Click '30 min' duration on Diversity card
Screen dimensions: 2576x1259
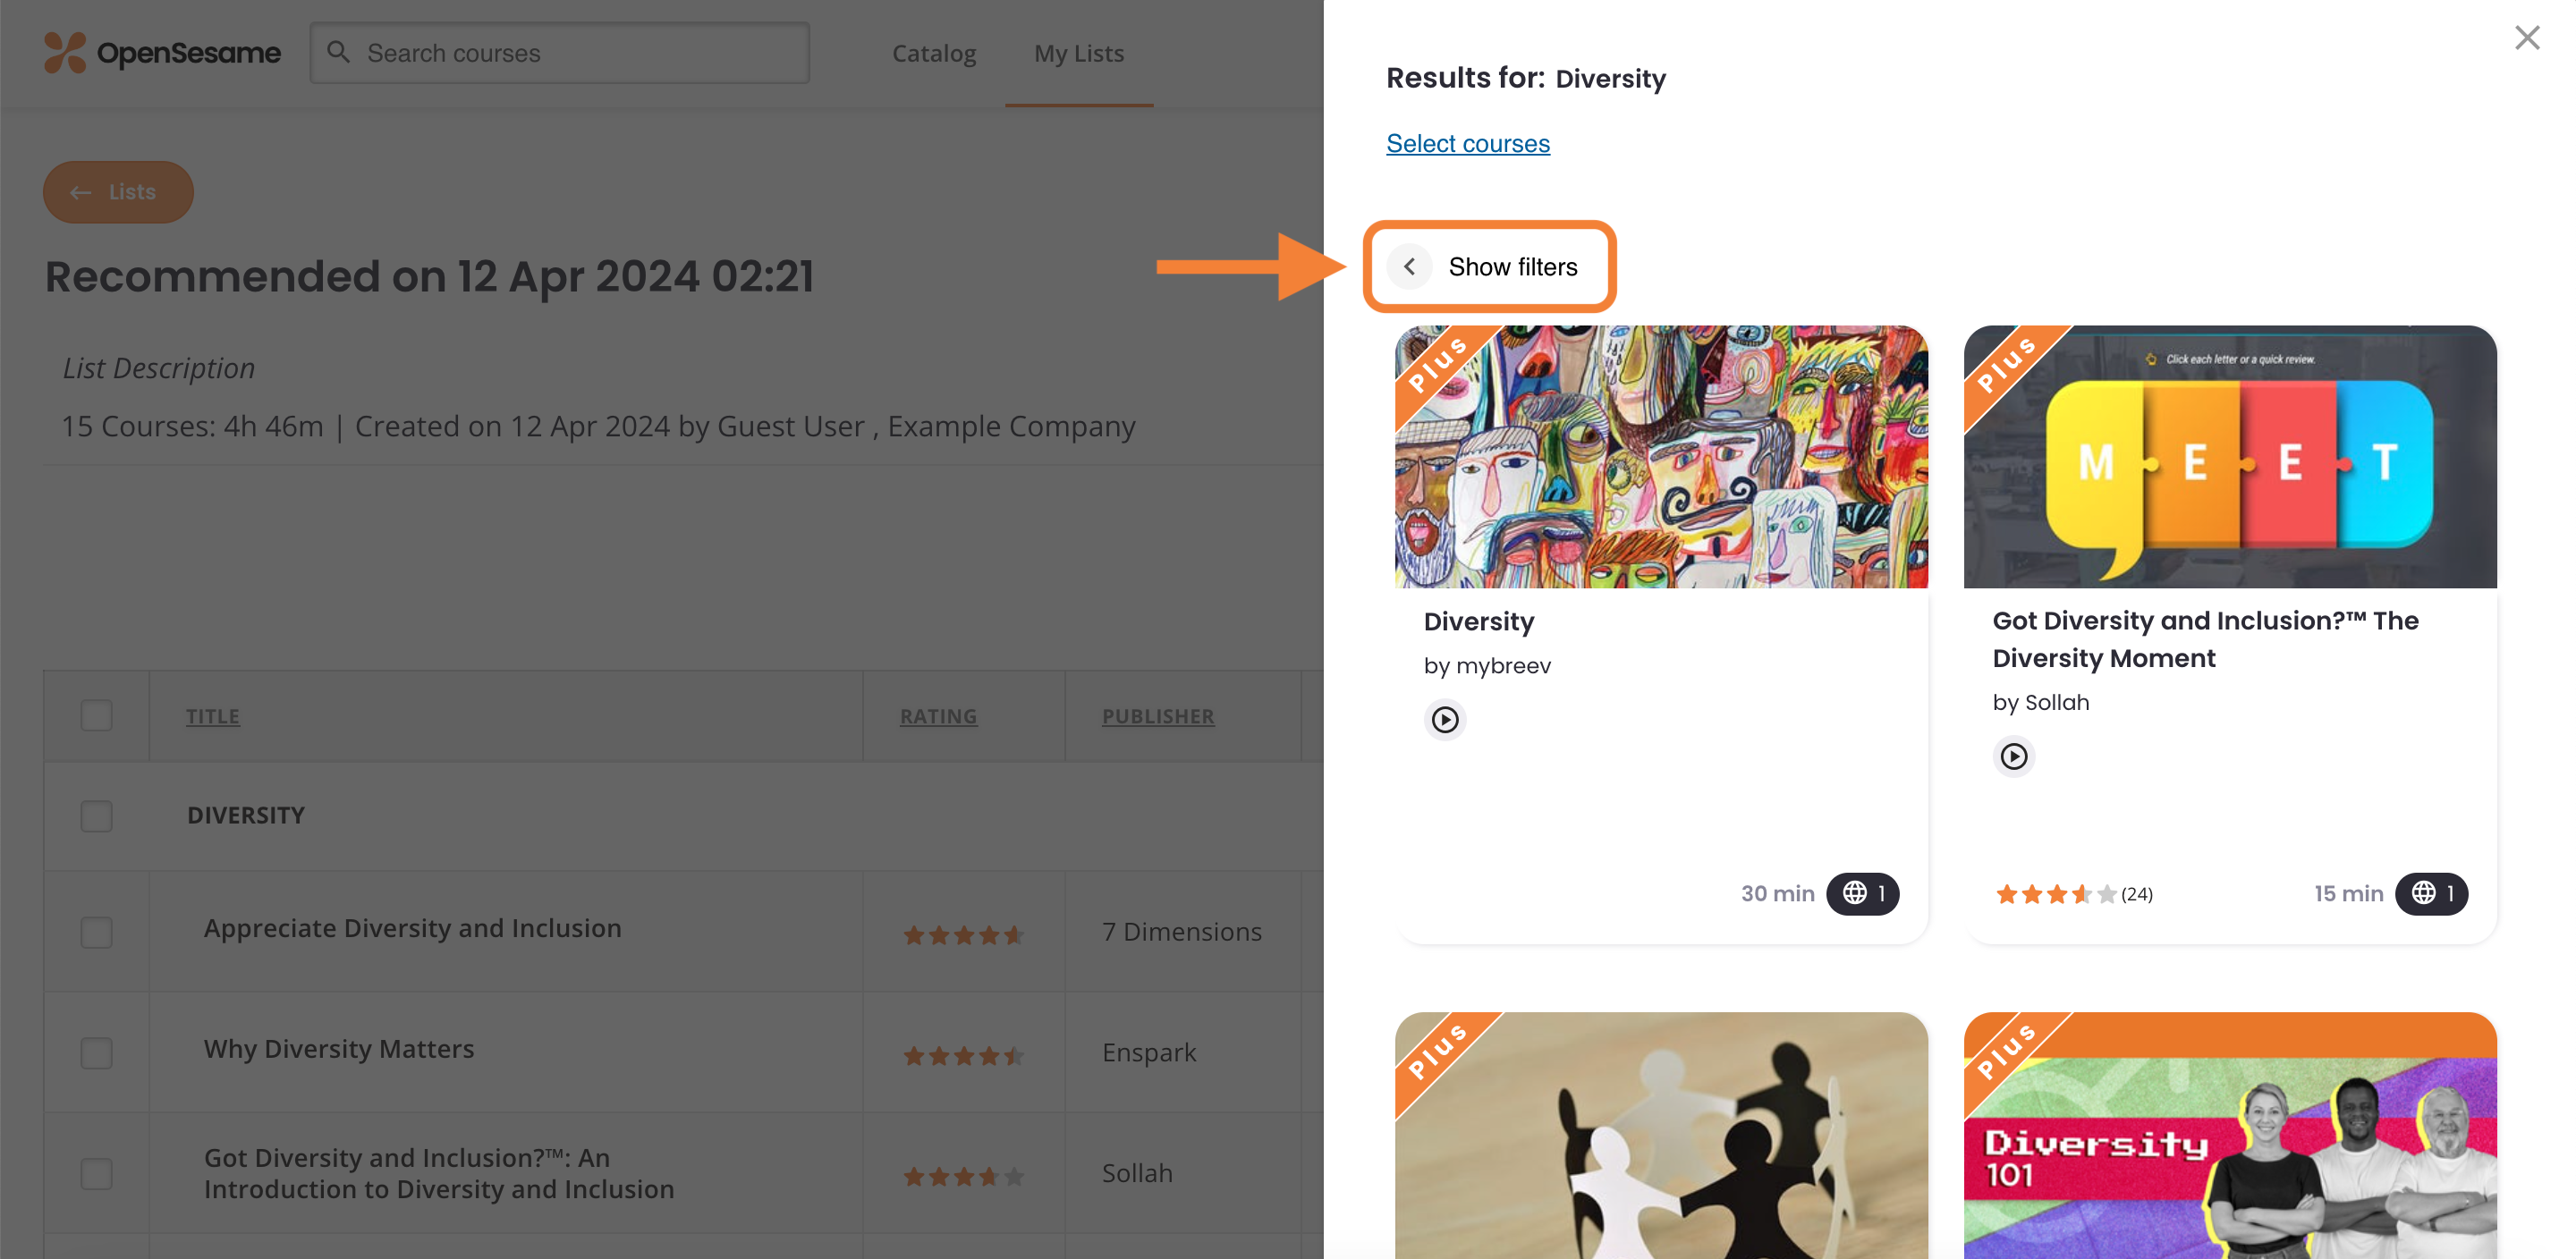point(1777,894)
